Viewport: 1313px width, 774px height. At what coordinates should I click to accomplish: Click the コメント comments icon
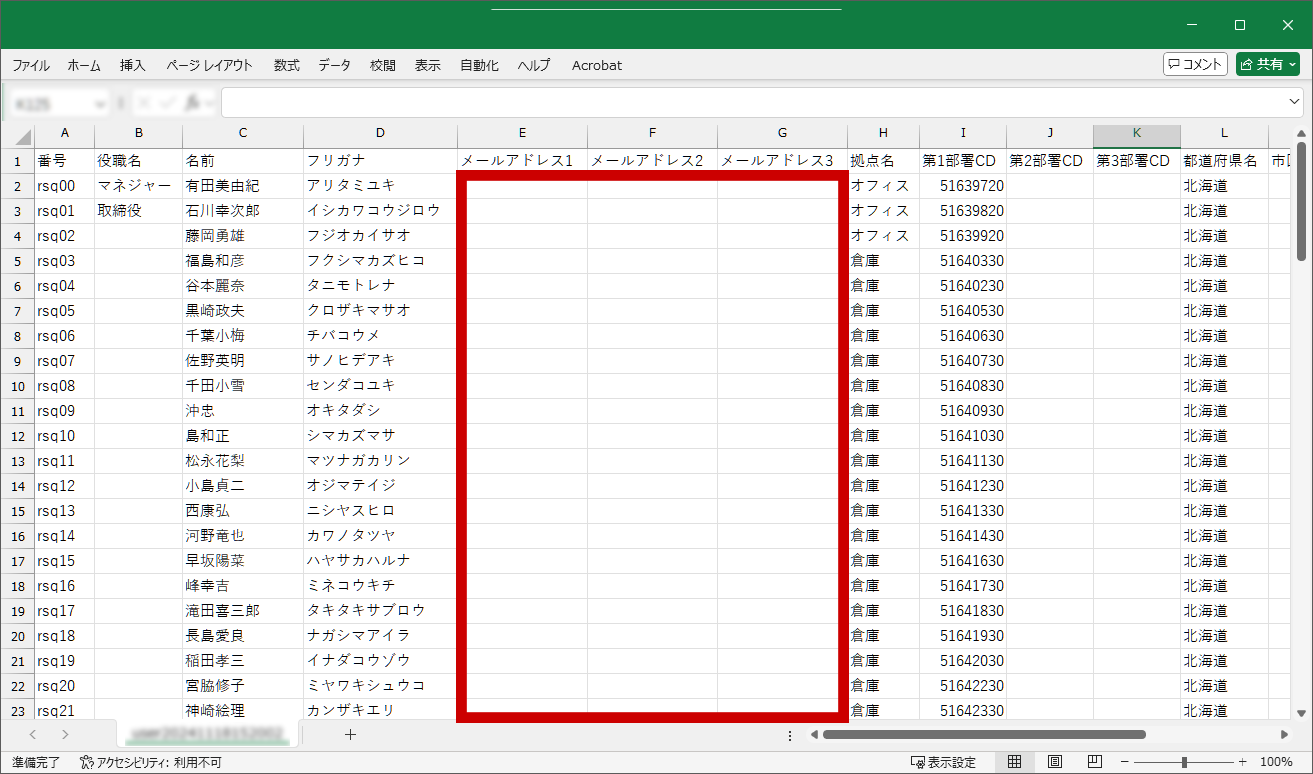(1195, 63)
